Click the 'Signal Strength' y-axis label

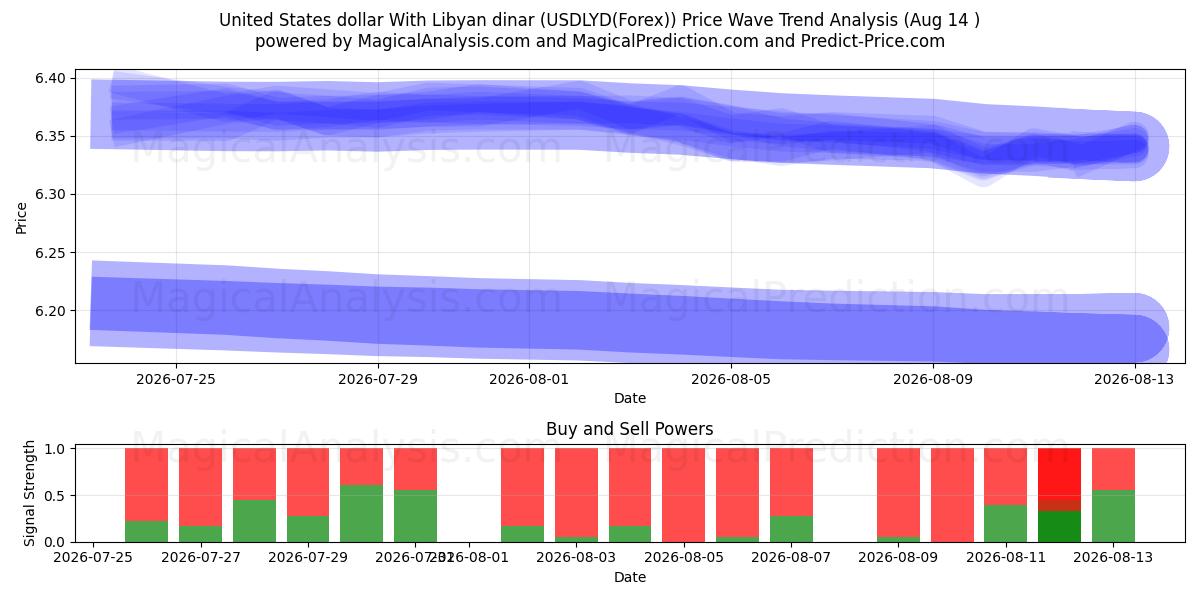pyautogui.click(x=30, y=493)
